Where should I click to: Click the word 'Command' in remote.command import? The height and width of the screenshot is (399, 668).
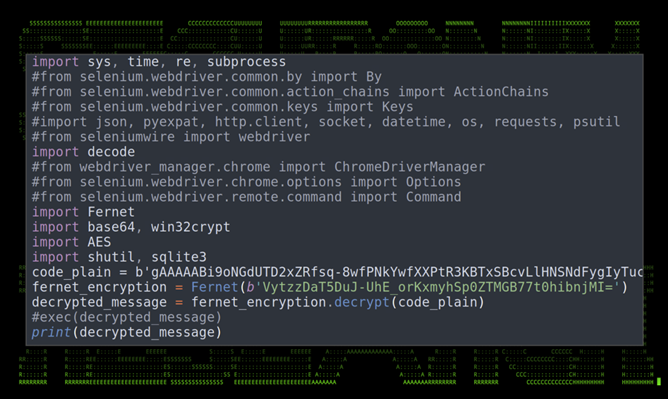coord(433,197)
